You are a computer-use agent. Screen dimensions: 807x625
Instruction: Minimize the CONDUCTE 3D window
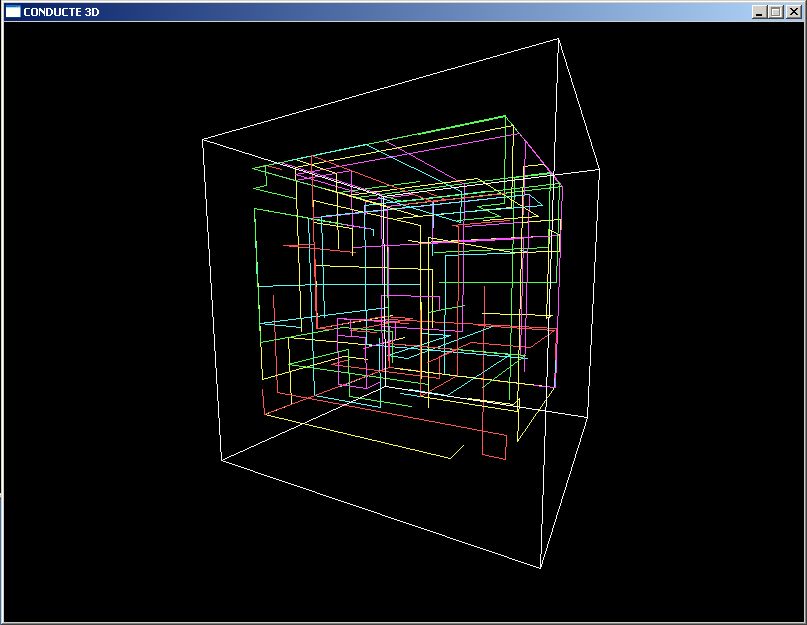(759, 12)
